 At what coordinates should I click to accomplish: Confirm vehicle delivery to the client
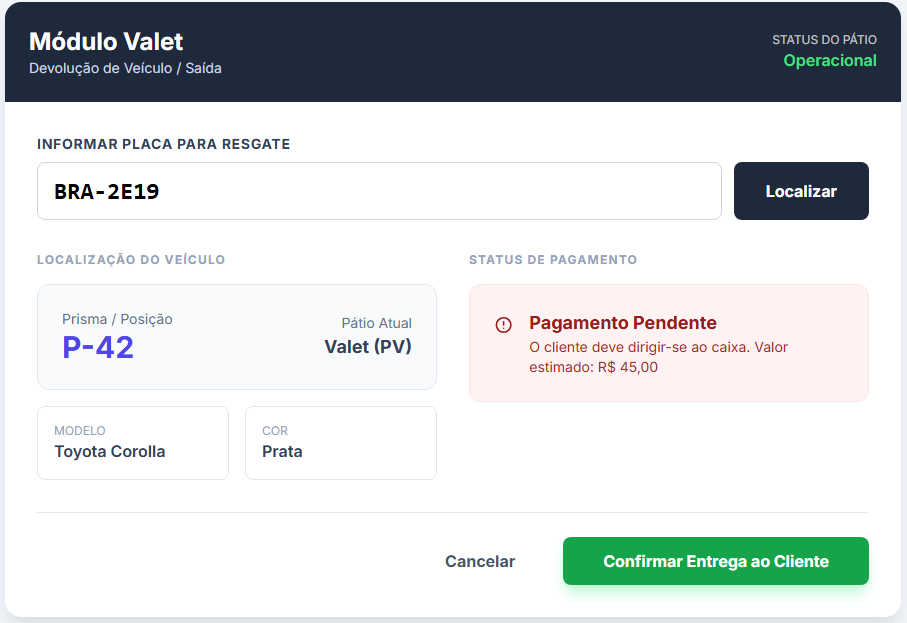(x=715, y=561)
